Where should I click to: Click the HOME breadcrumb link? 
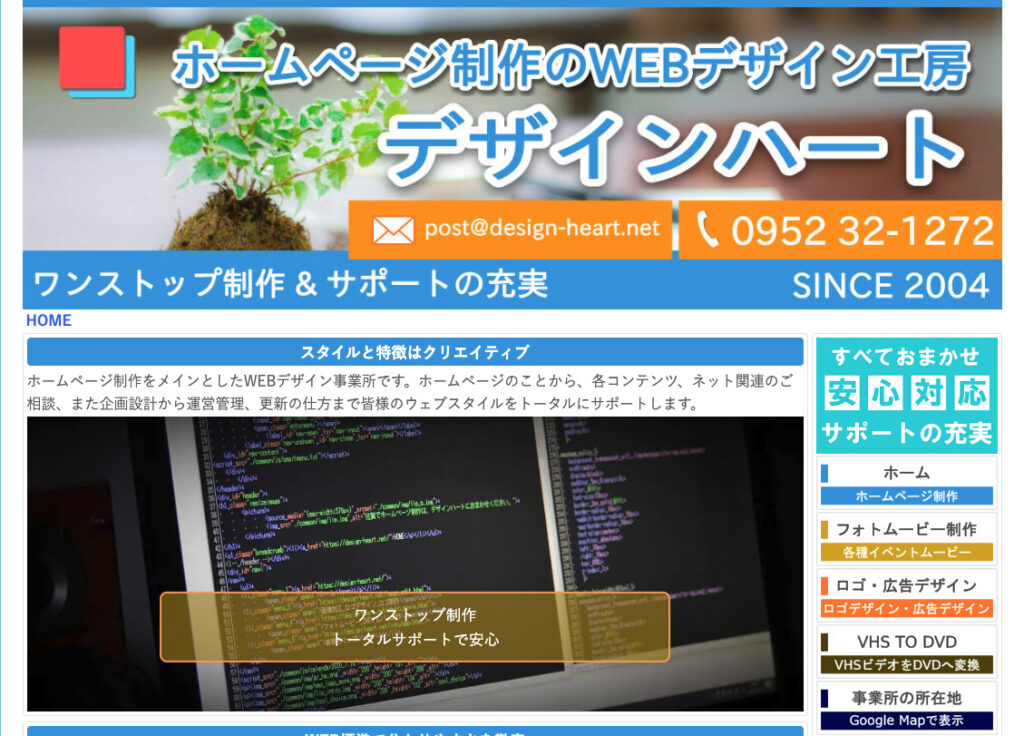coord(49,320)
